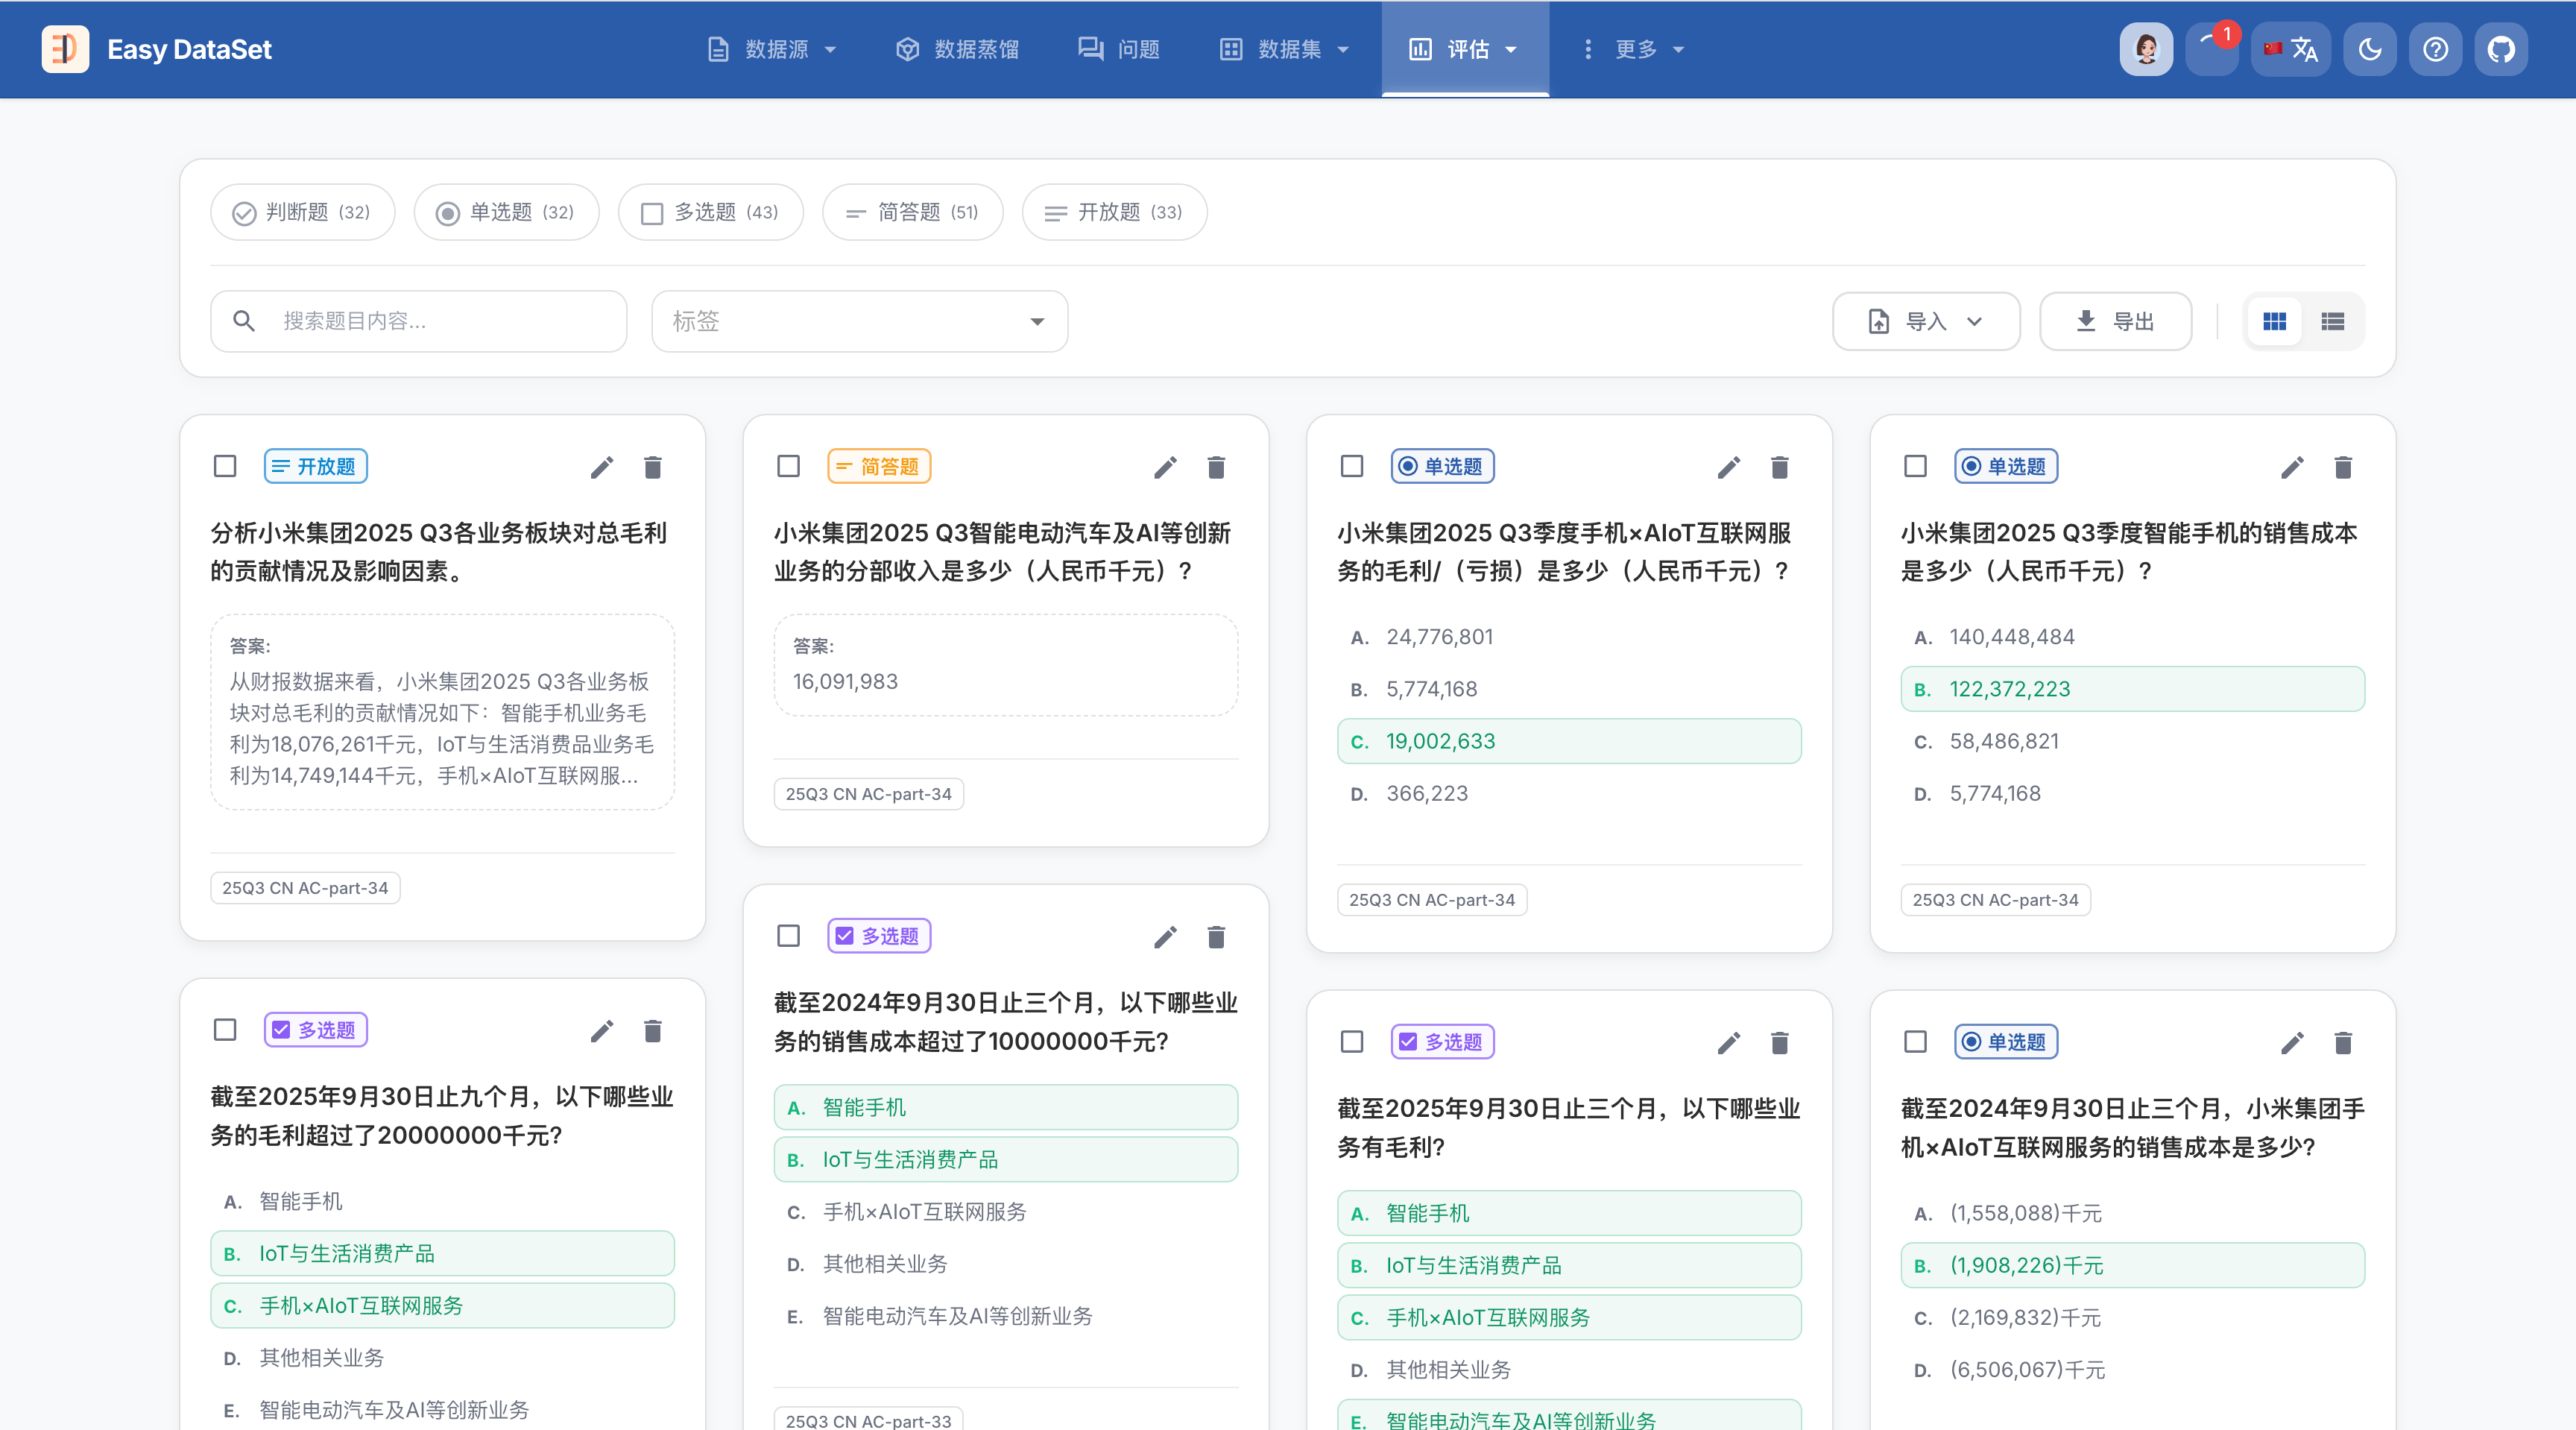The height and width of the screenshot is (1430, 2576).
Task: Expand the 数据源 navigation menu
Action: (772, 49)
